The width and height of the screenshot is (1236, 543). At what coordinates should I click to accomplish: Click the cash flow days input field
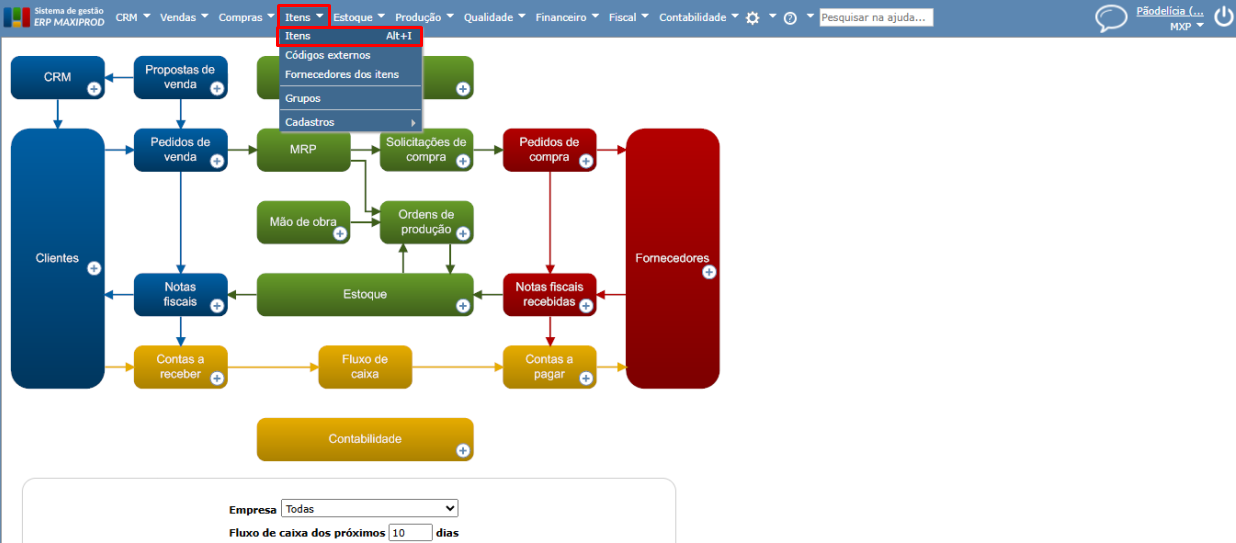[411, 533]
